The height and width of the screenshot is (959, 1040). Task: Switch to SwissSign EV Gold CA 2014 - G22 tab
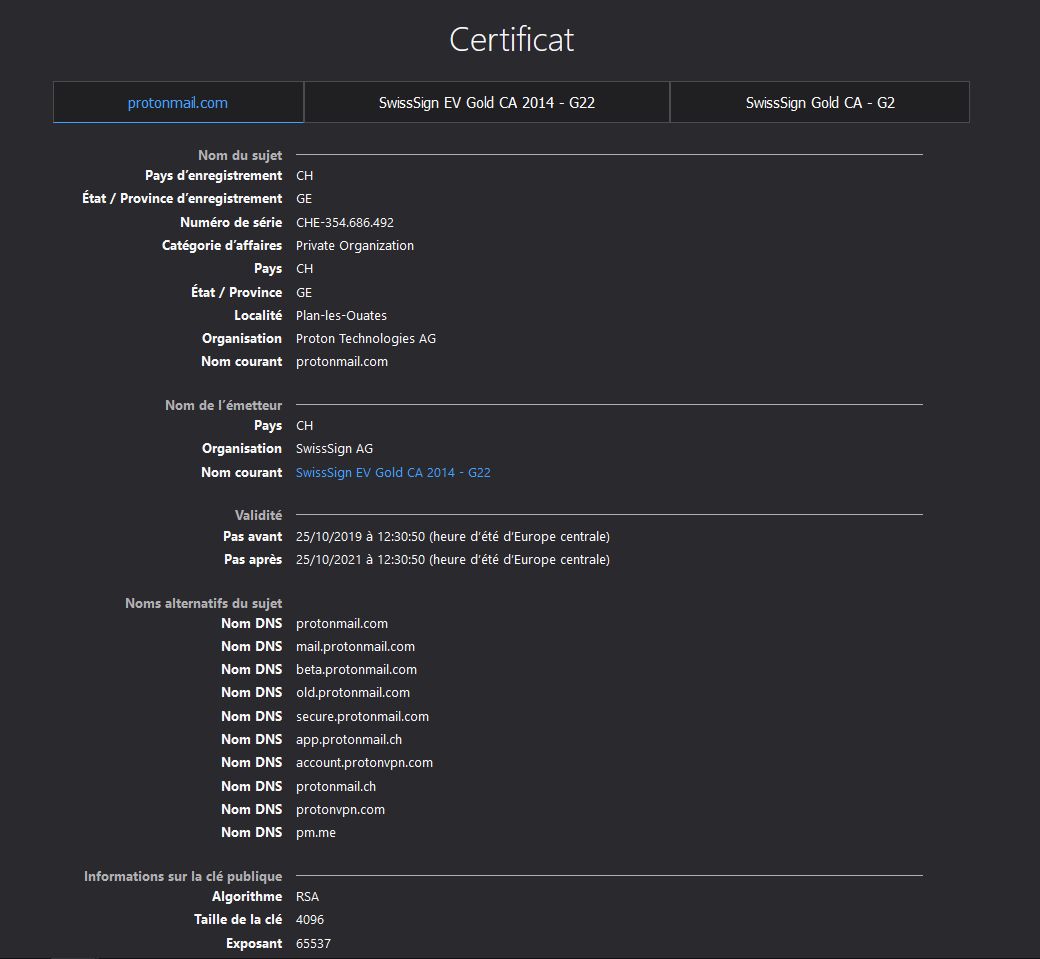(487, 103)
